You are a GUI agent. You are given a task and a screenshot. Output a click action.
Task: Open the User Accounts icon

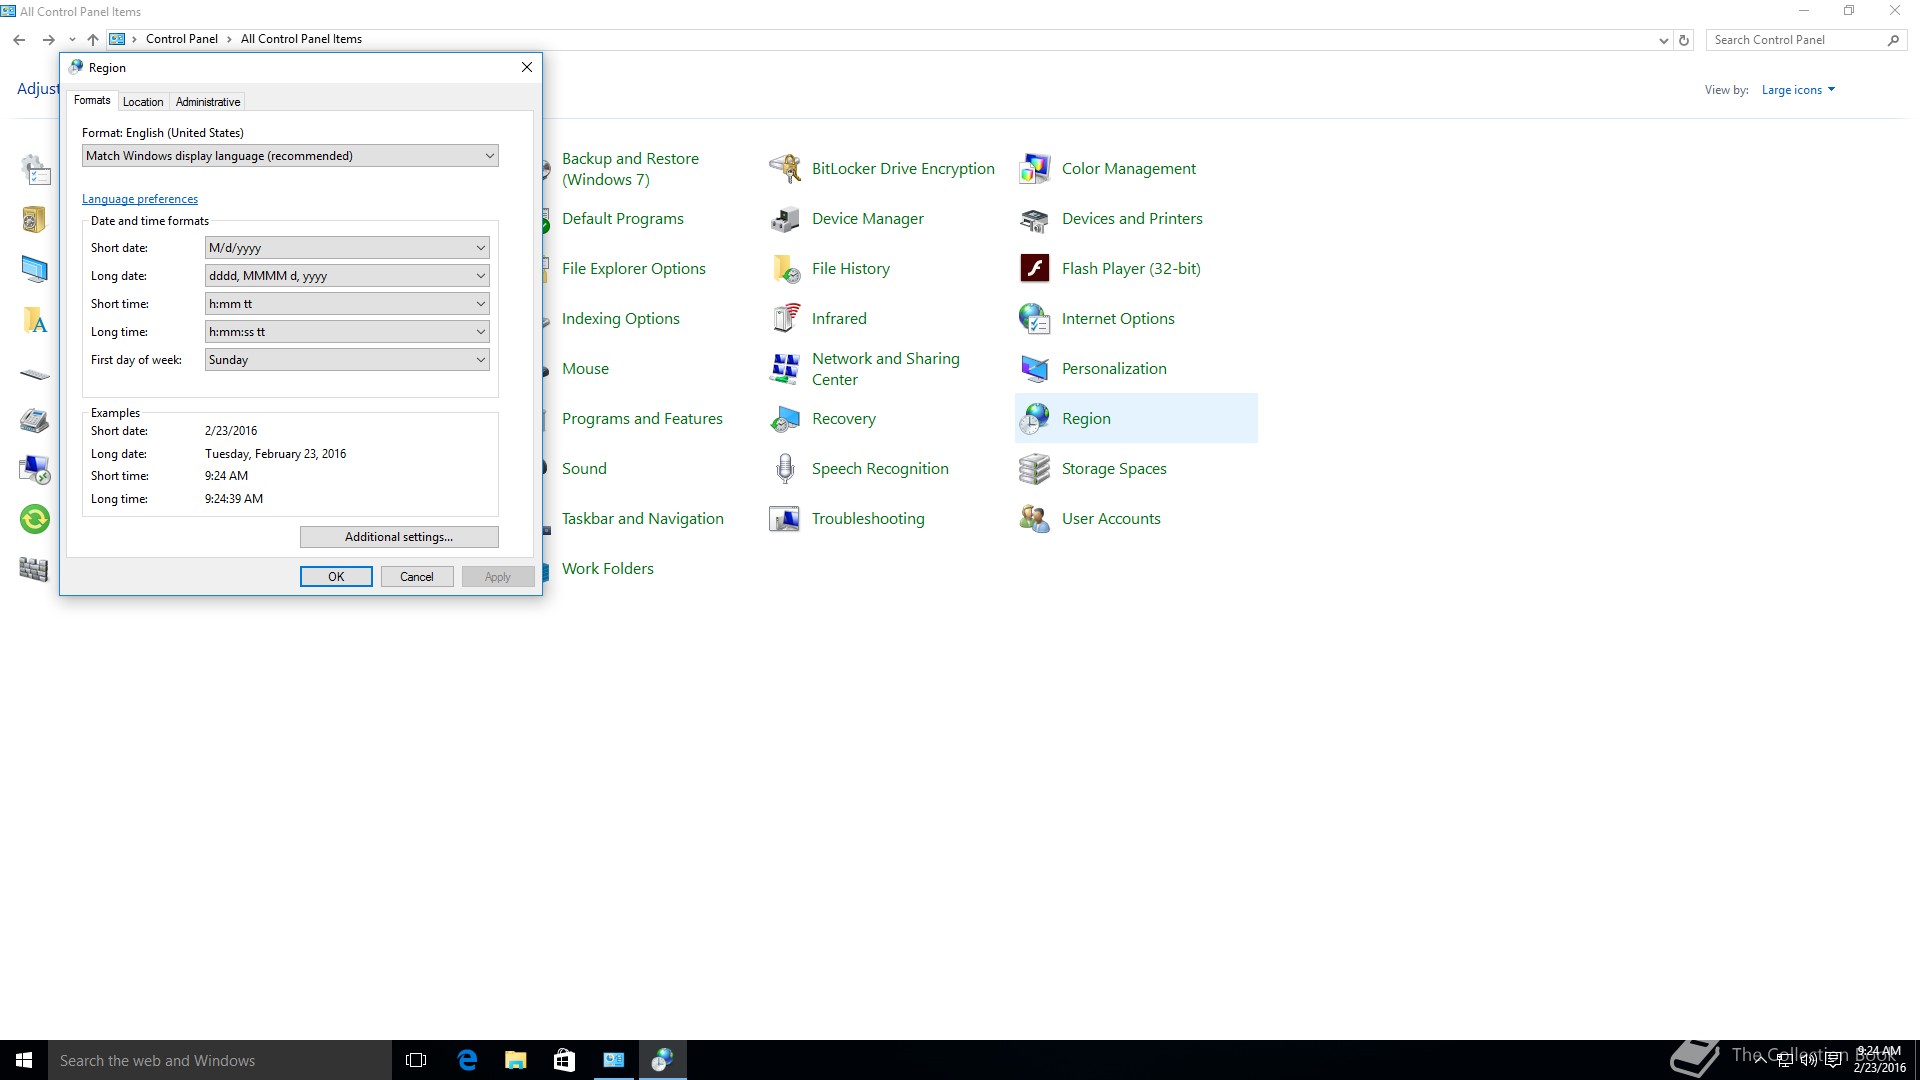click(1034, 519)
